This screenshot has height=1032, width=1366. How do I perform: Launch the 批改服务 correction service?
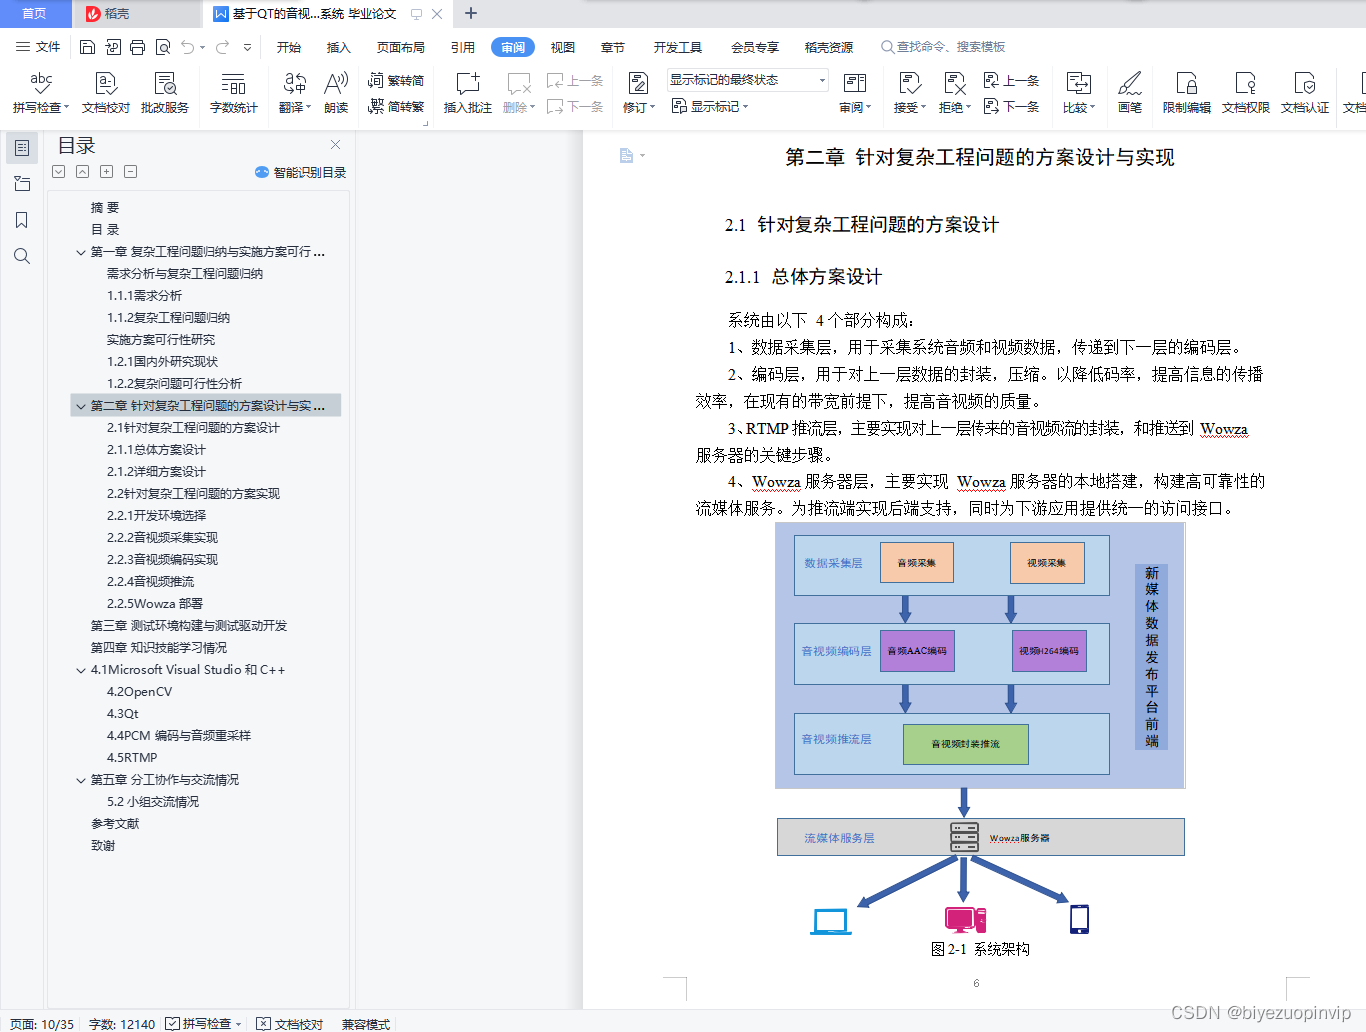[x=164, y=91]
